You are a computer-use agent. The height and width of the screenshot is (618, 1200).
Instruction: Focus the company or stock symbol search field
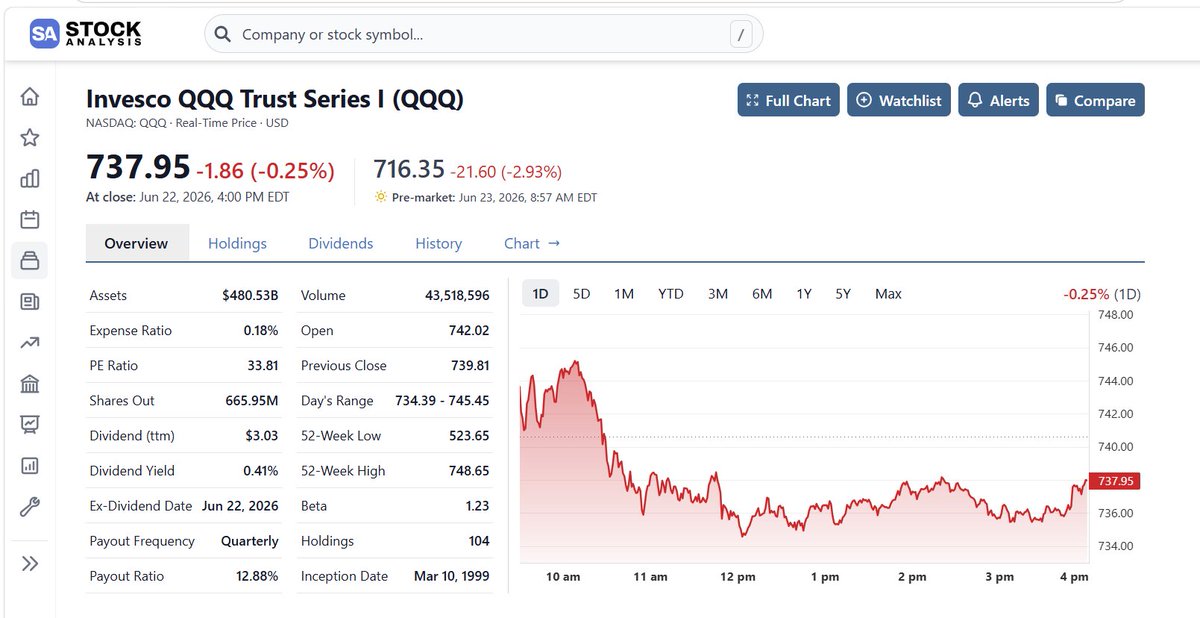[x=484, y=34]
